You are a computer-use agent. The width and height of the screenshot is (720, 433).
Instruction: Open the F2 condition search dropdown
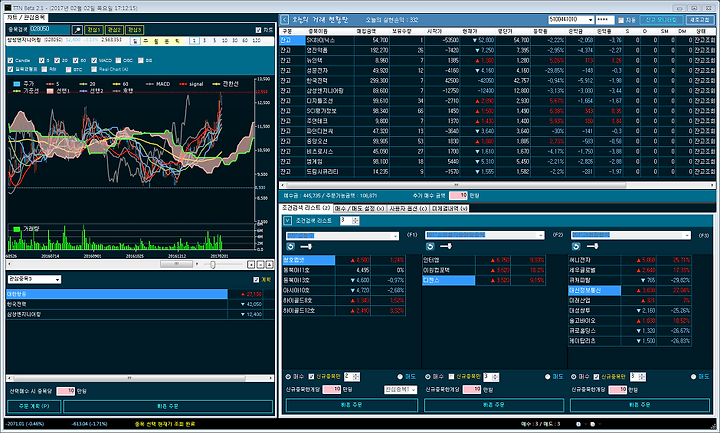click(x=541, y=236)
